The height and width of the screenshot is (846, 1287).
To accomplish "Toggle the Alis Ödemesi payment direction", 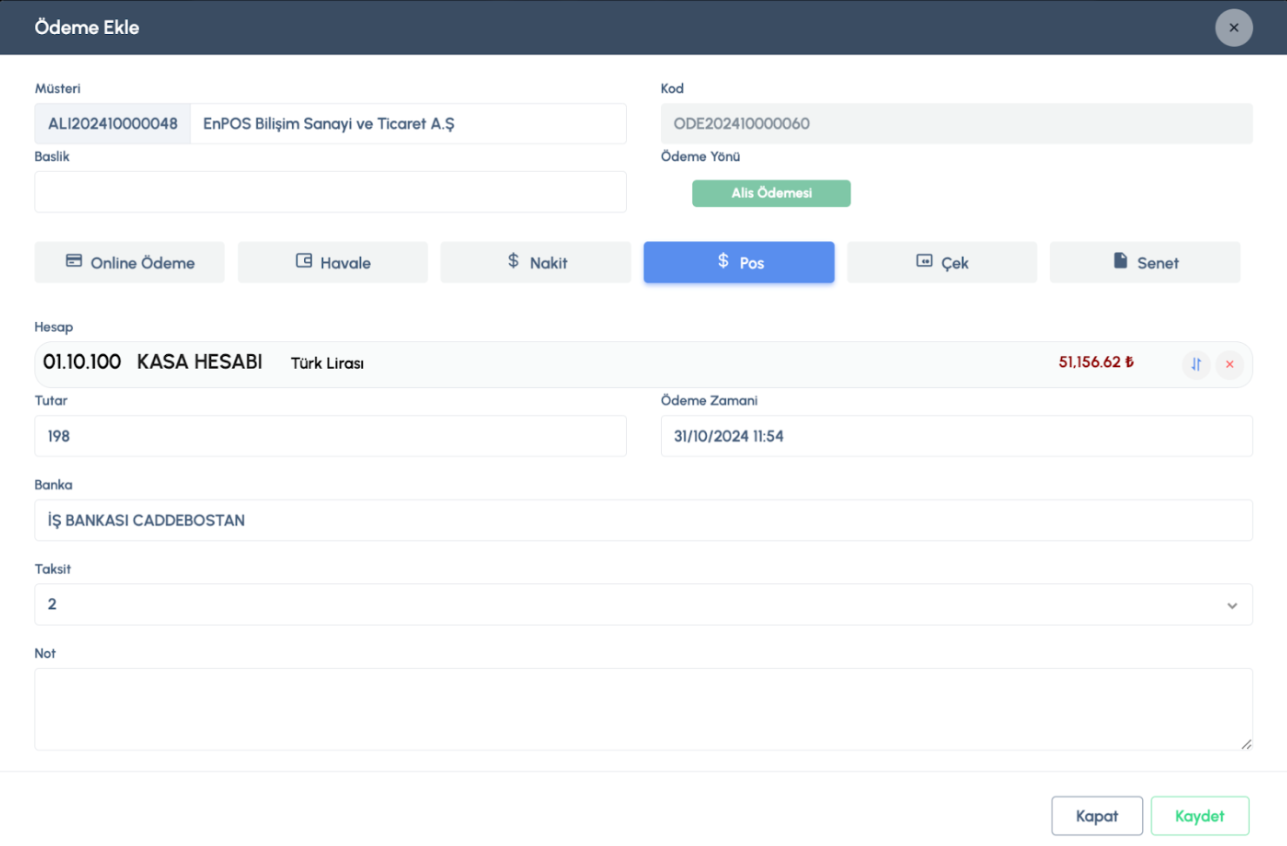I will [x=771, y=194].
